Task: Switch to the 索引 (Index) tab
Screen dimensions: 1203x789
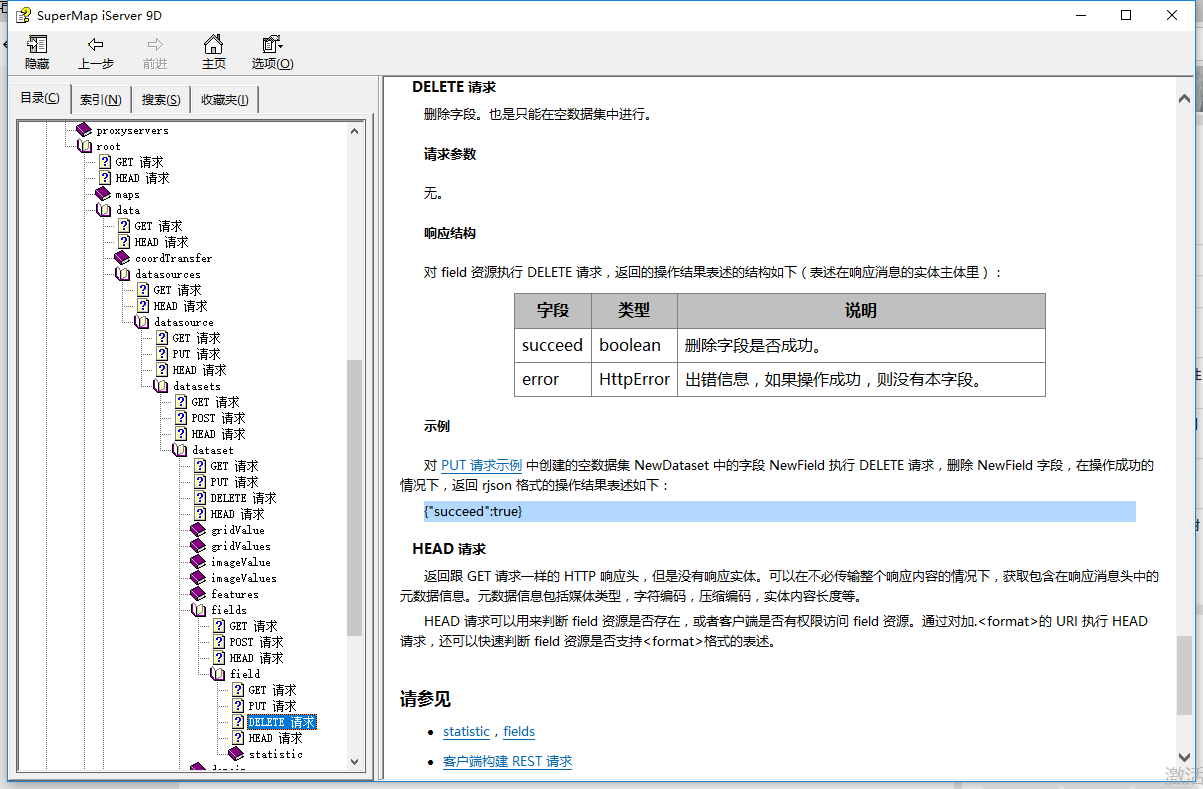Action: pos(101,99)
